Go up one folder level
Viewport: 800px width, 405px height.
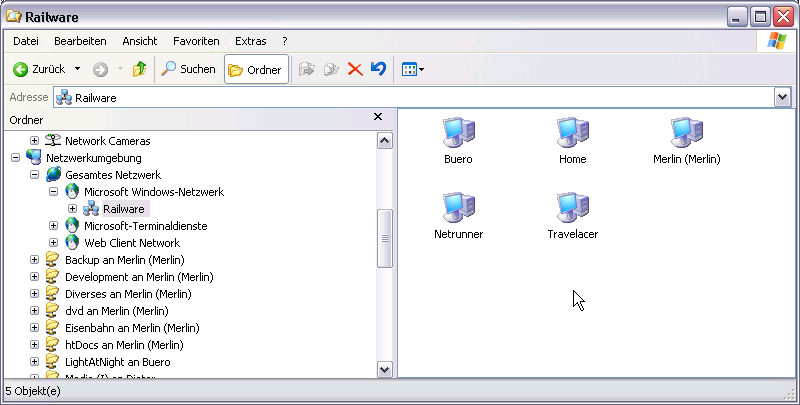[x=139, y=69]
